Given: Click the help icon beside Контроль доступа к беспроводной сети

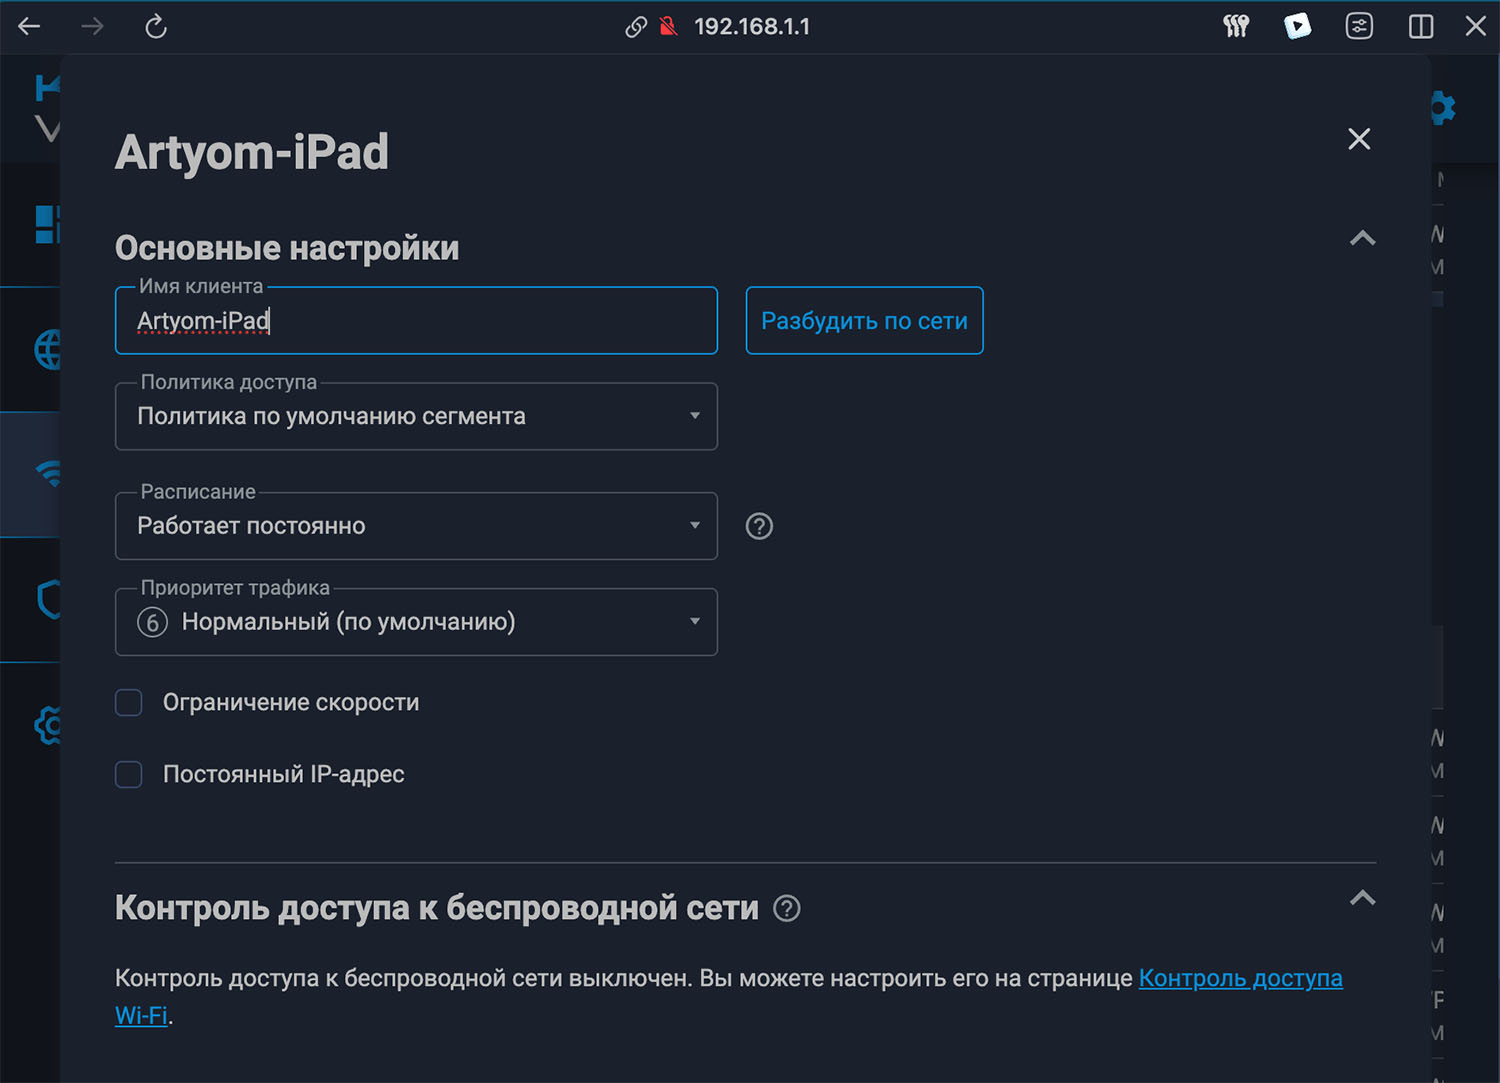Looking at the screenshot, I should (x=787, y=908).
